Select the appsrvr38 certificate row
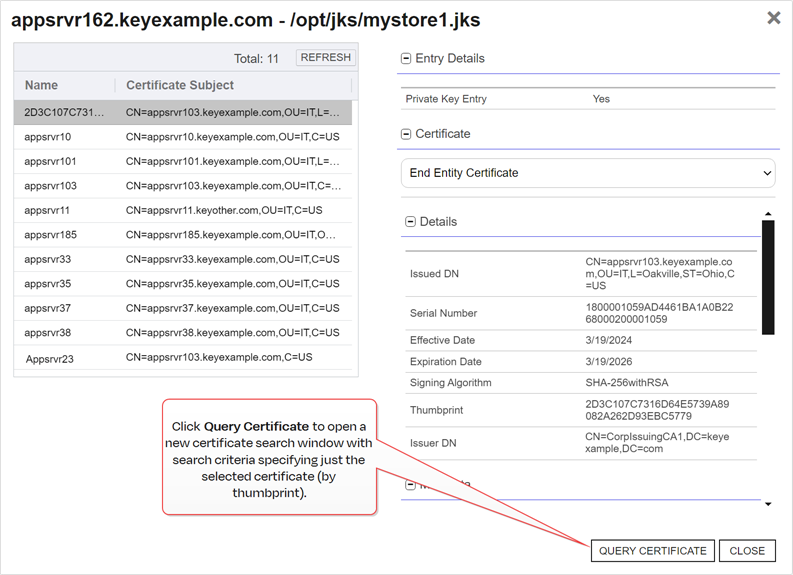 click(x=185, y=333)
